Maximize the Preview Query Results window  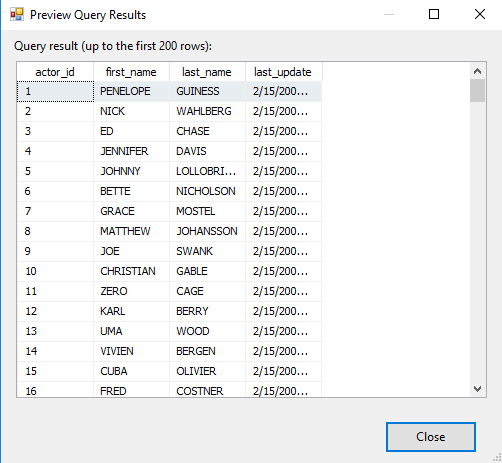(x=434, y=14)
